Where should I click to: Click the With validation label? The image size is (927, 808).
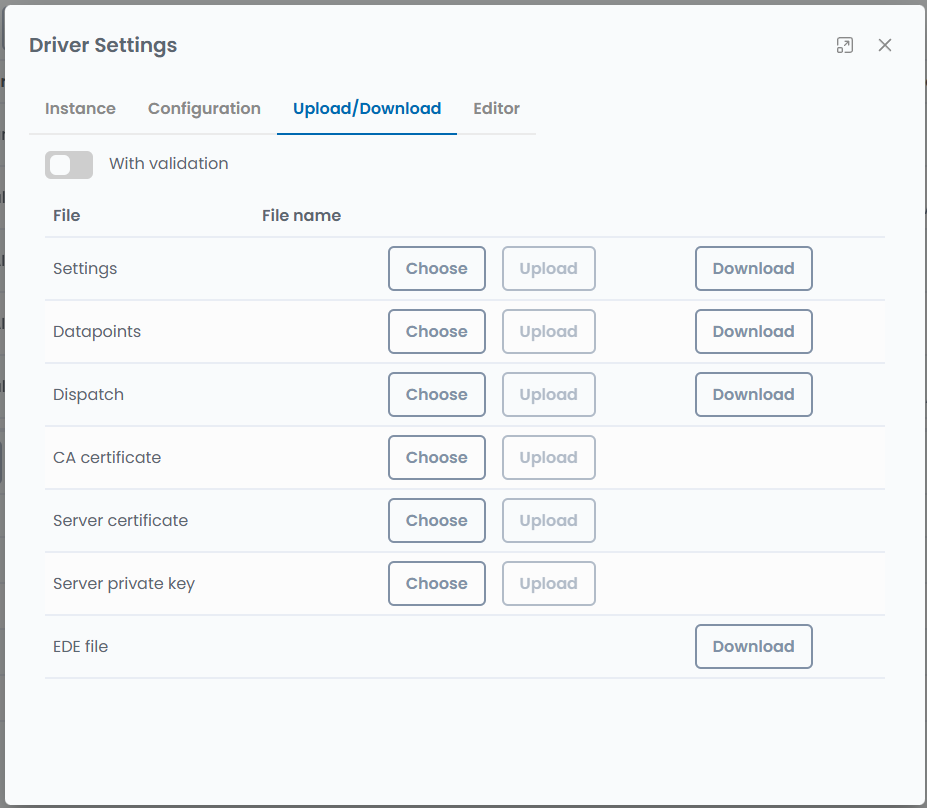pyautogui.click(x=168, y=164)
